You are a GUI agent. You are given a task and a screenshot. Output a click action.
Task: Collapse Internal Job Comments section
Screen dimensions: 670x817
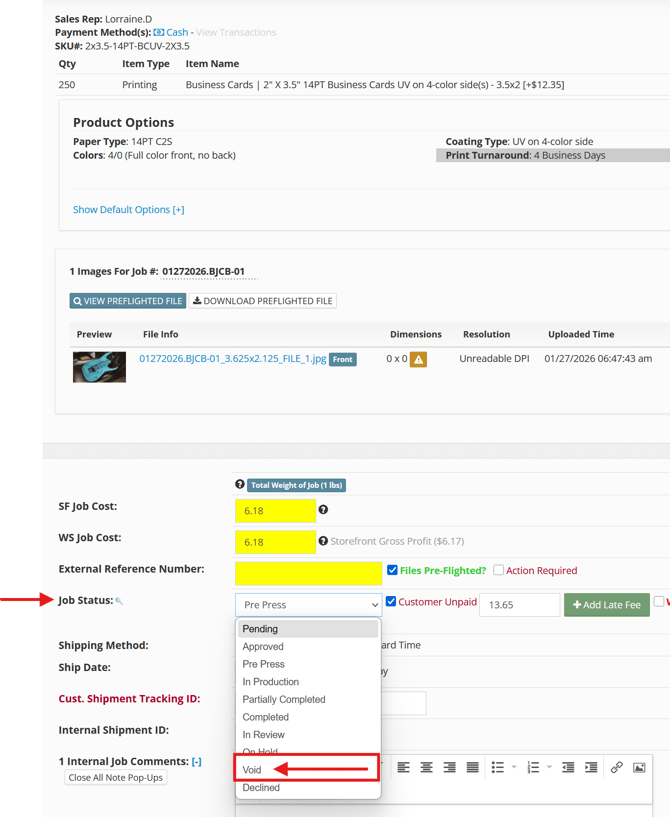click(196, 762)
